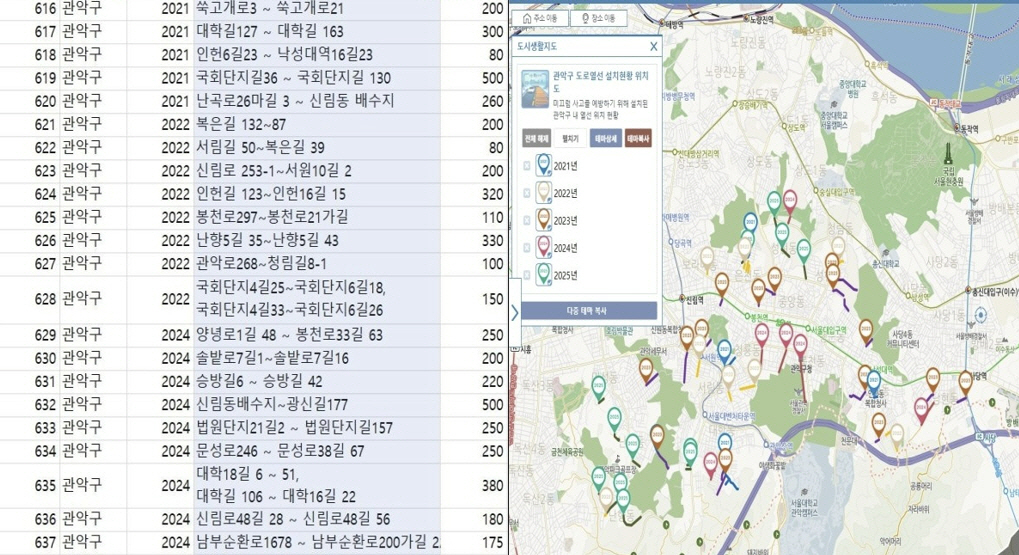1019x555 pixels.
Task: Click the green 2025년 legend pin icon
Action: tap(544, 273)
